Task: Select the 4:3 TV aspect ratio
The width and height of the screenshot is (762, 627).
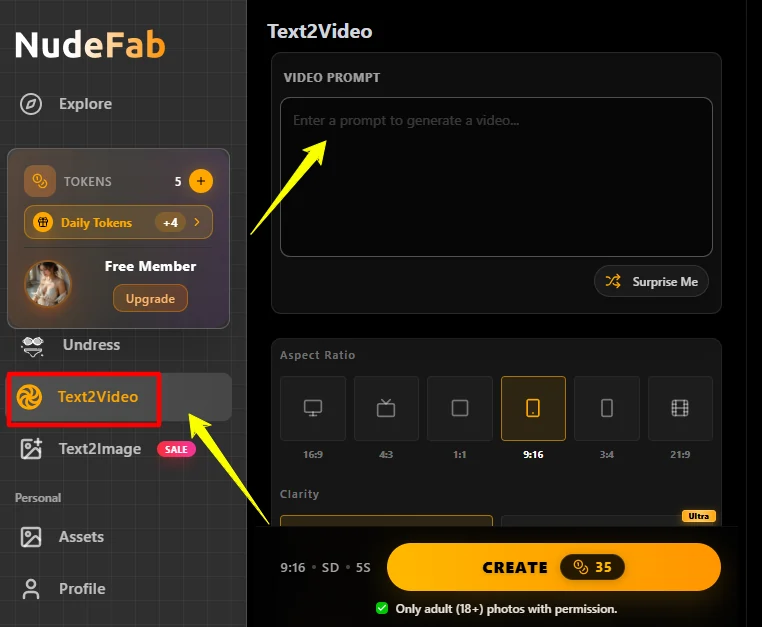Action: (386, 408)
